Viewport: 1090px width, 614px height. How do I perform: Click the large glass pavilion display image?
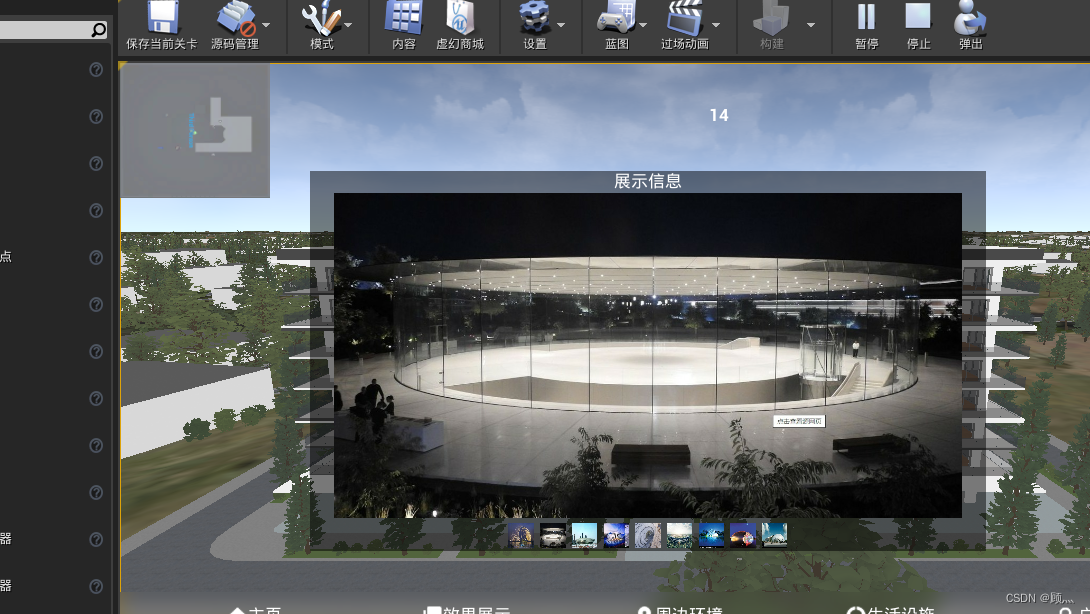[x=648, y=355]
